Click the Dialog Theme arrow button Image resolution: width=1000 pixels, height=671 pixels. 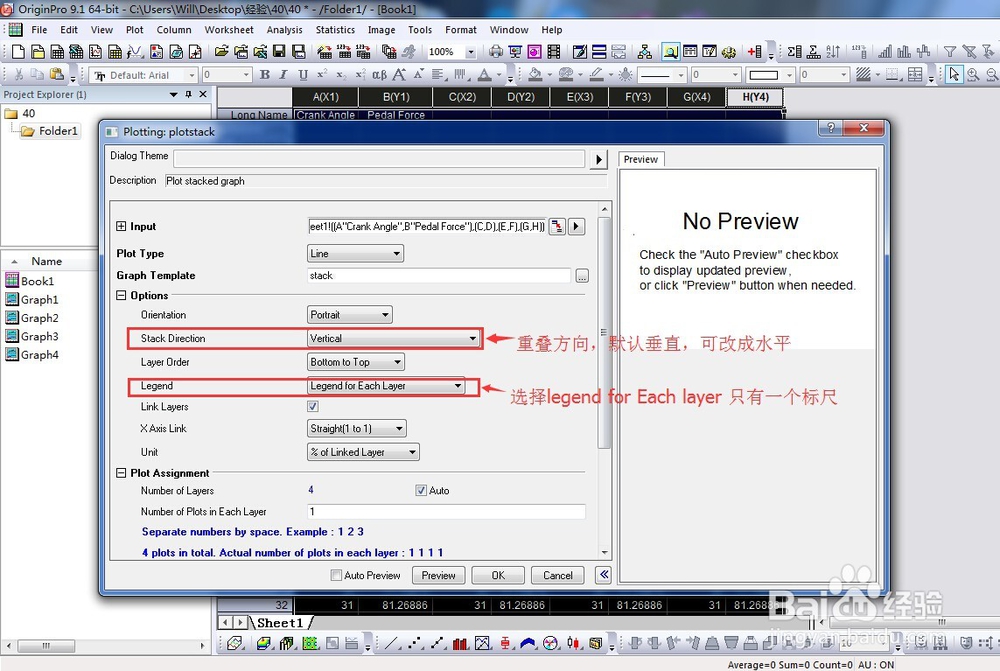click(598, 159)
